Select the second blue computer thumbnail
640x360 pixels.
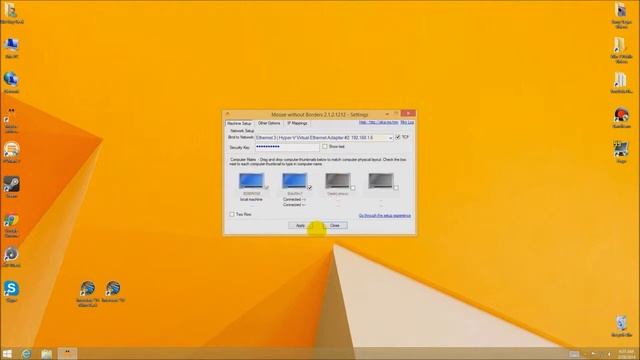pyautogui.click(x=294, y=181)
